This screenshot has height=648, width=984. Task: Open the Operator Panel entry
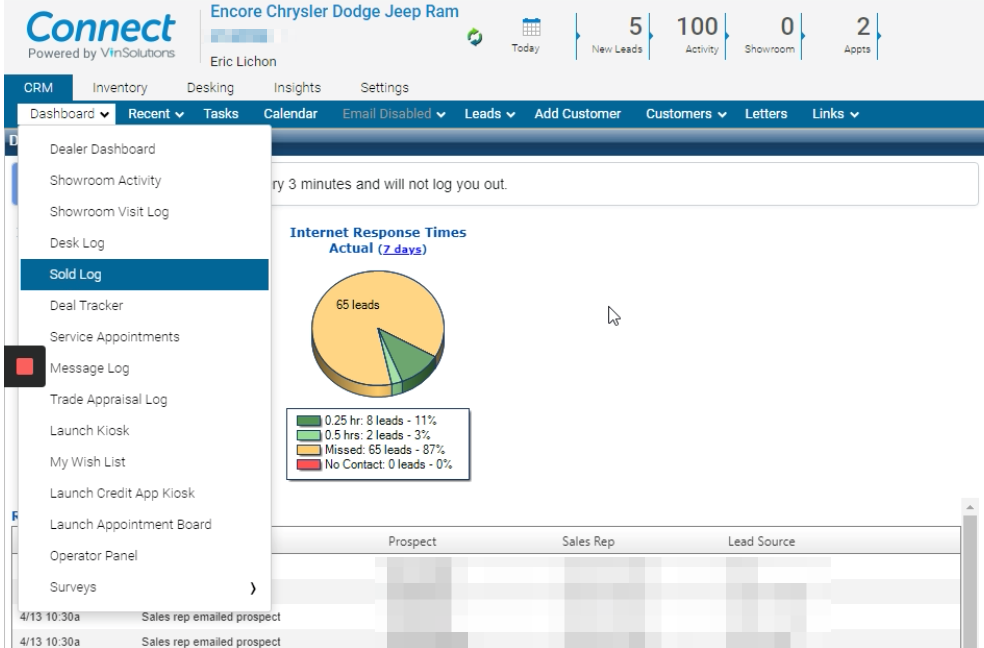pos(144,556)
